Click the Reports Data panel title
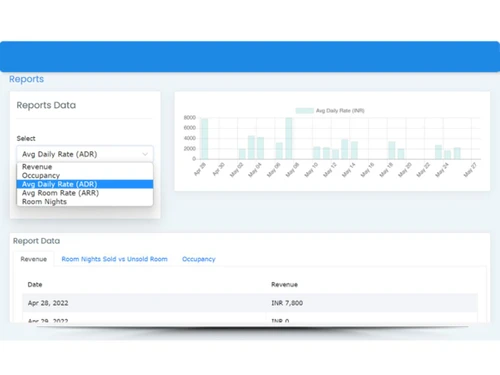500x375 pixels. [46, 105]
